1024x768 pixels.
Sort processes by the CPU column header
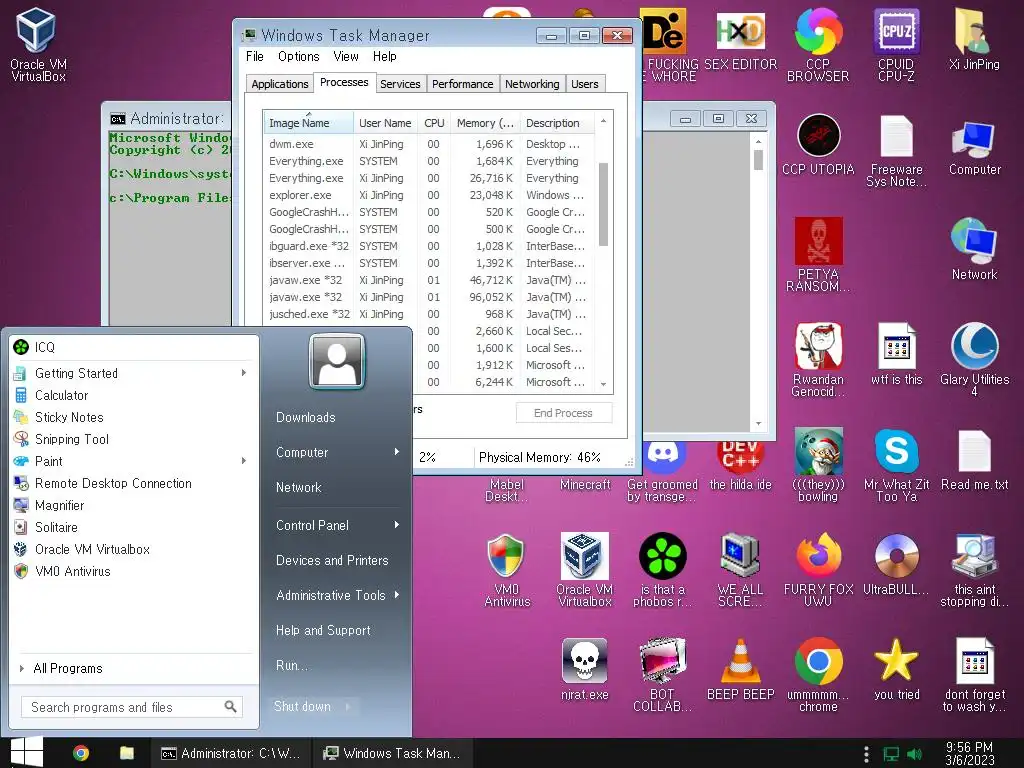(x=434, y=123)
